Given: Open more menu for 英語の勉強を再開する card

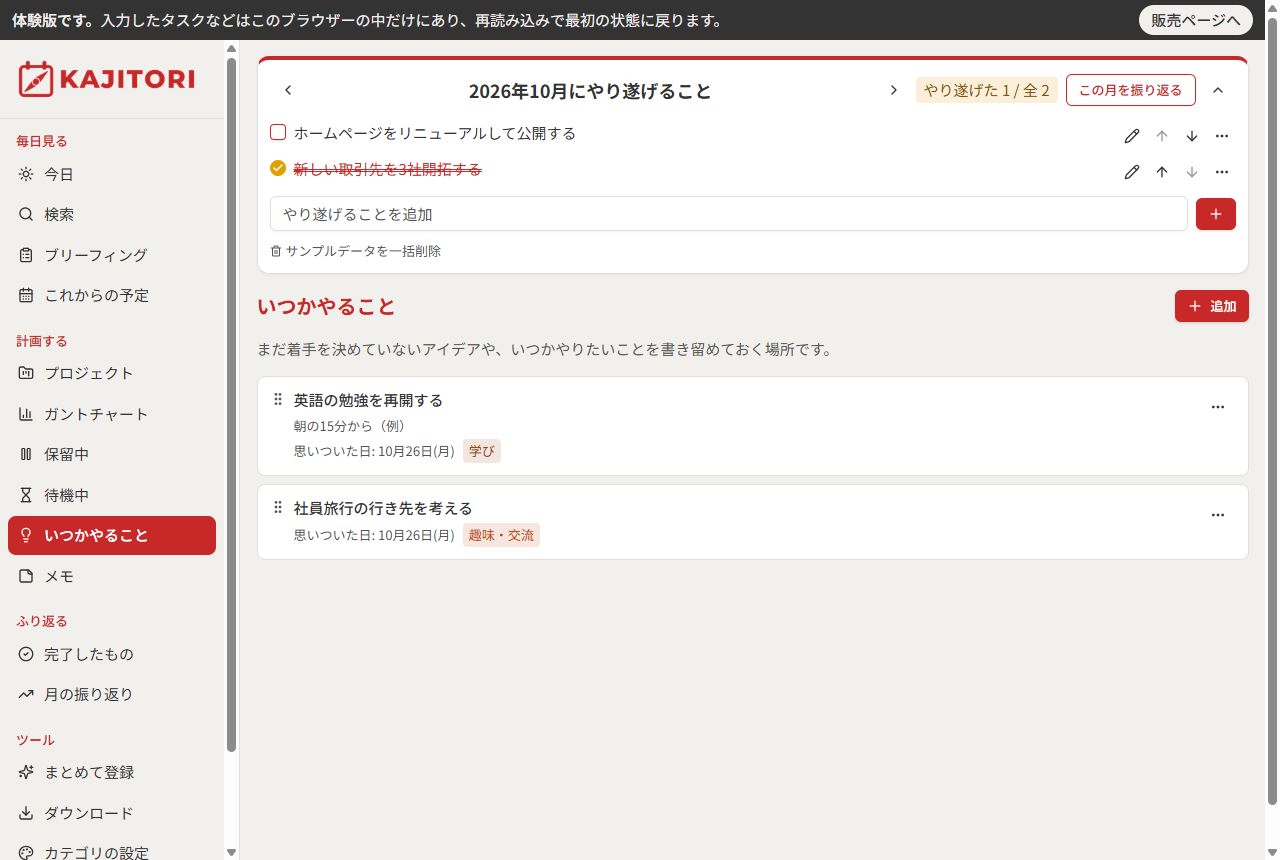Looking at the screenshot, I should (x=1218, y=407).
